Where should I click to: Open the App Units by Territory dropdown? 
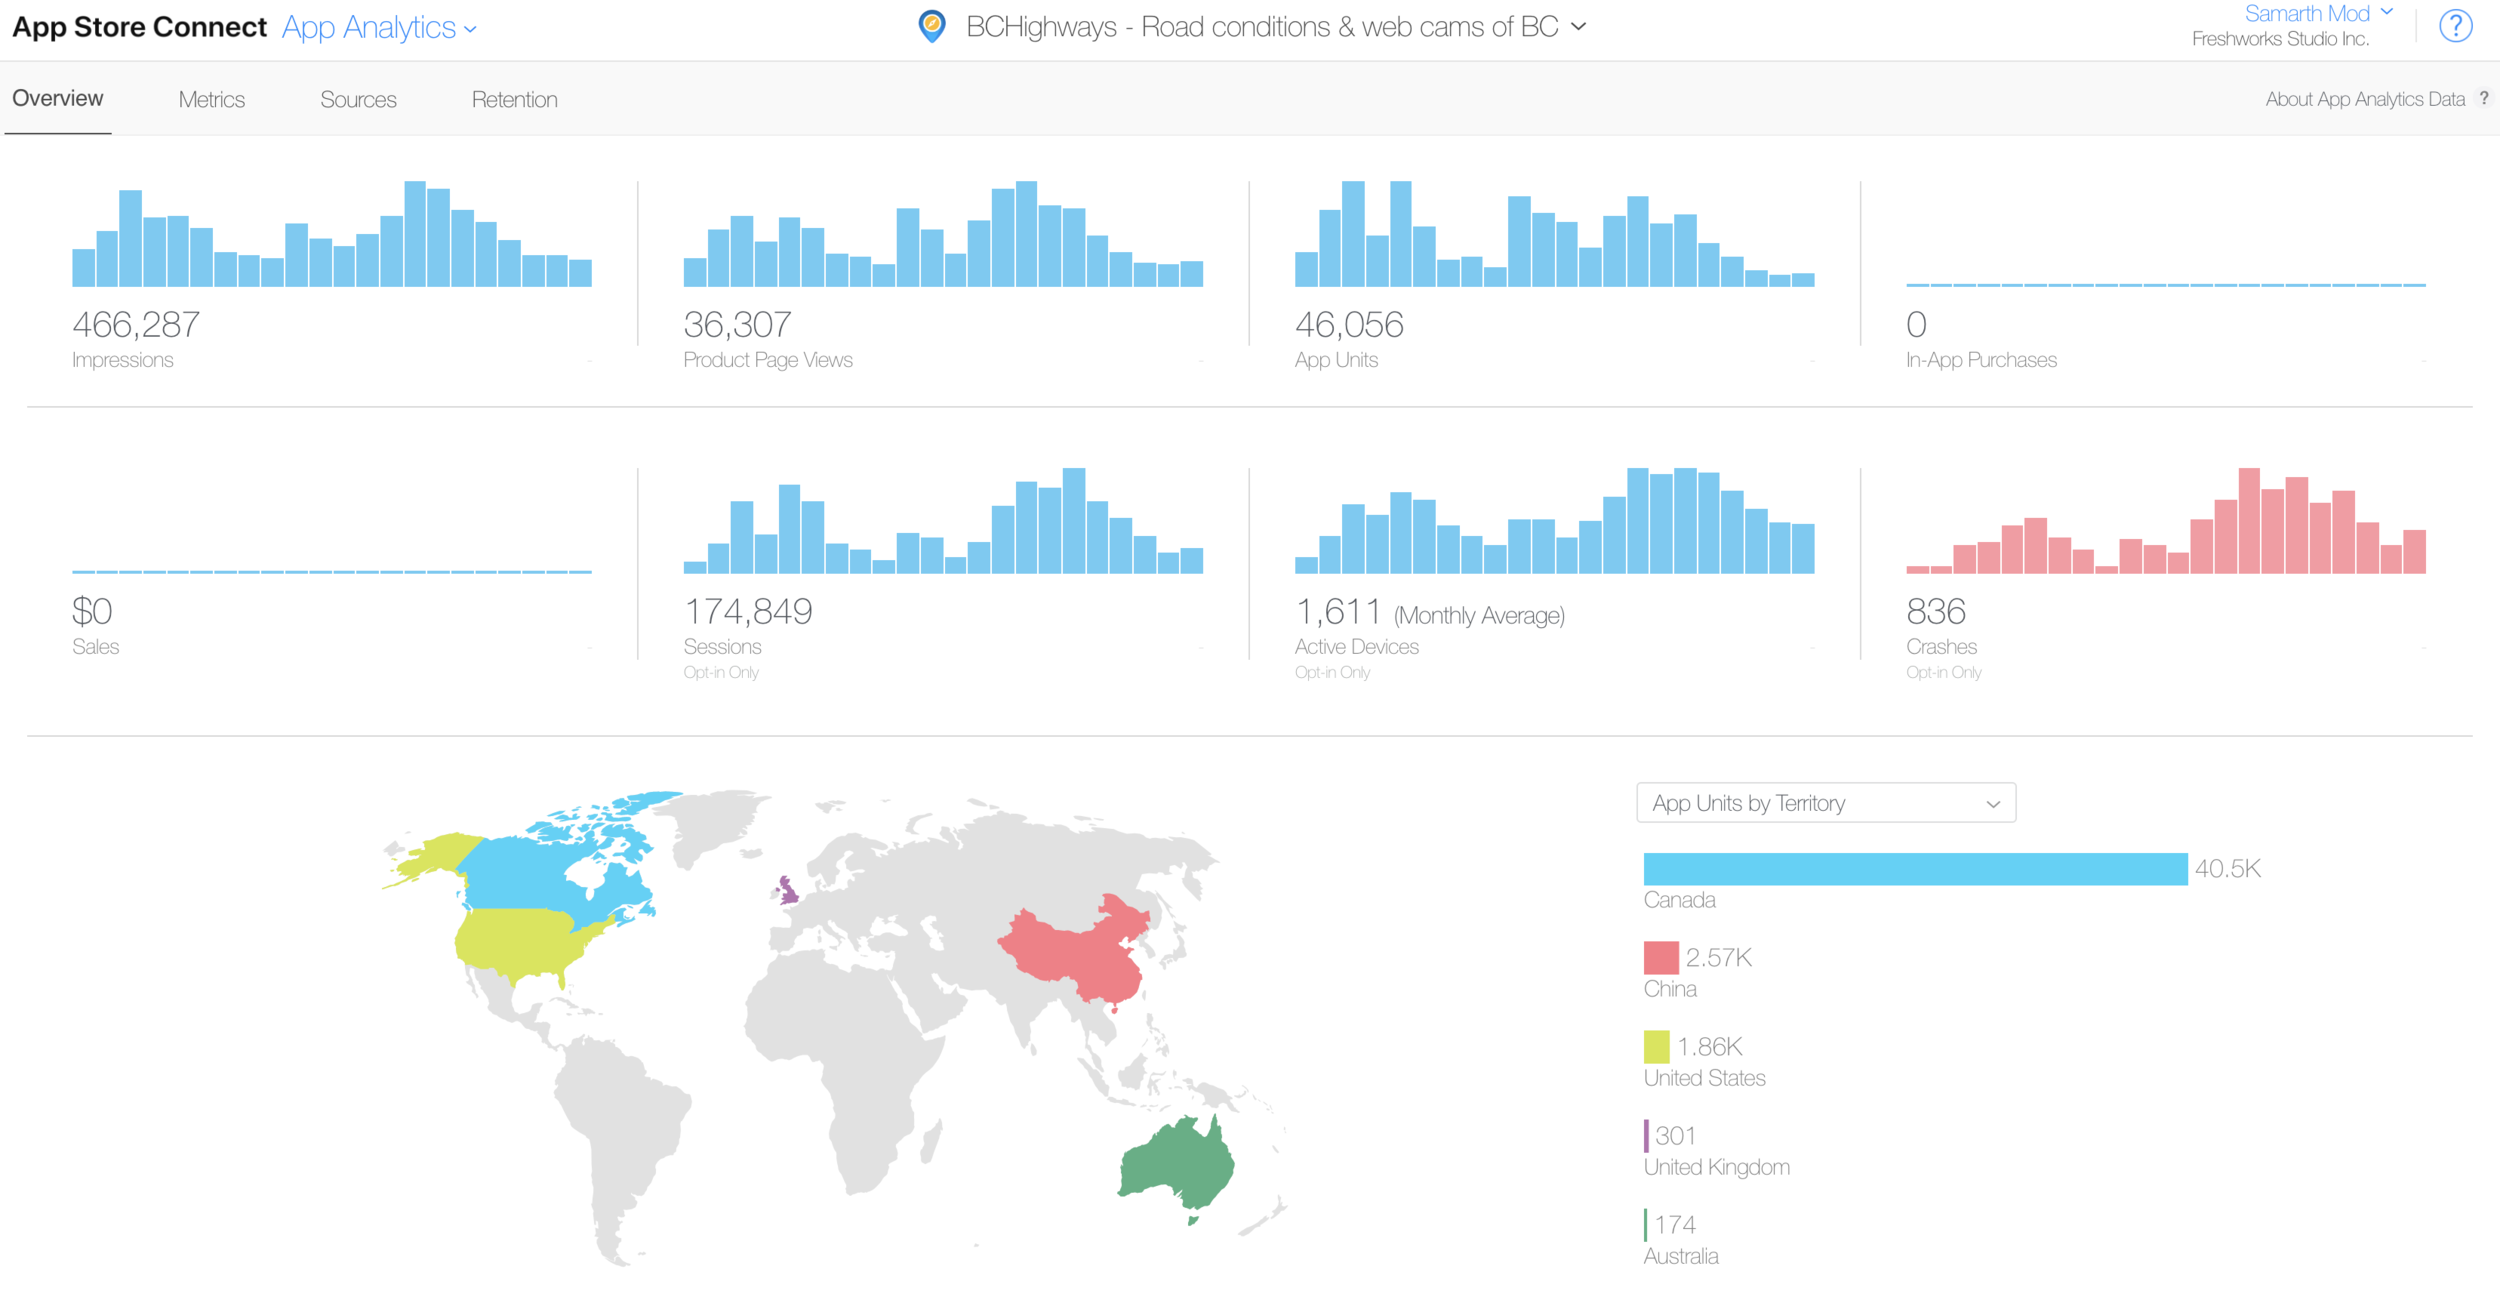tap(1825, 803)
